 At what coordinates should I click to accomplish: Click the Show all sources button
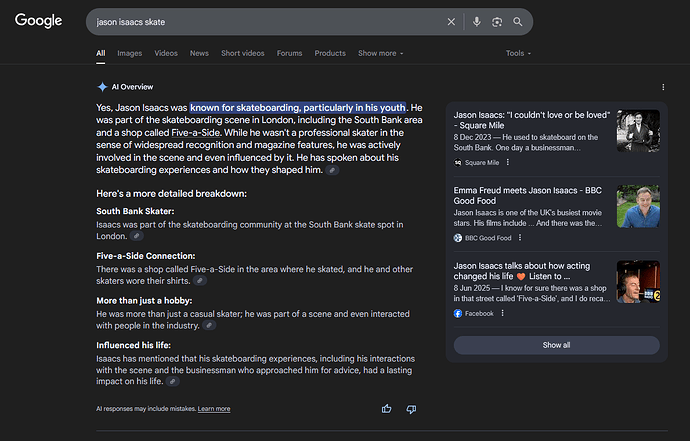point(557,345)
